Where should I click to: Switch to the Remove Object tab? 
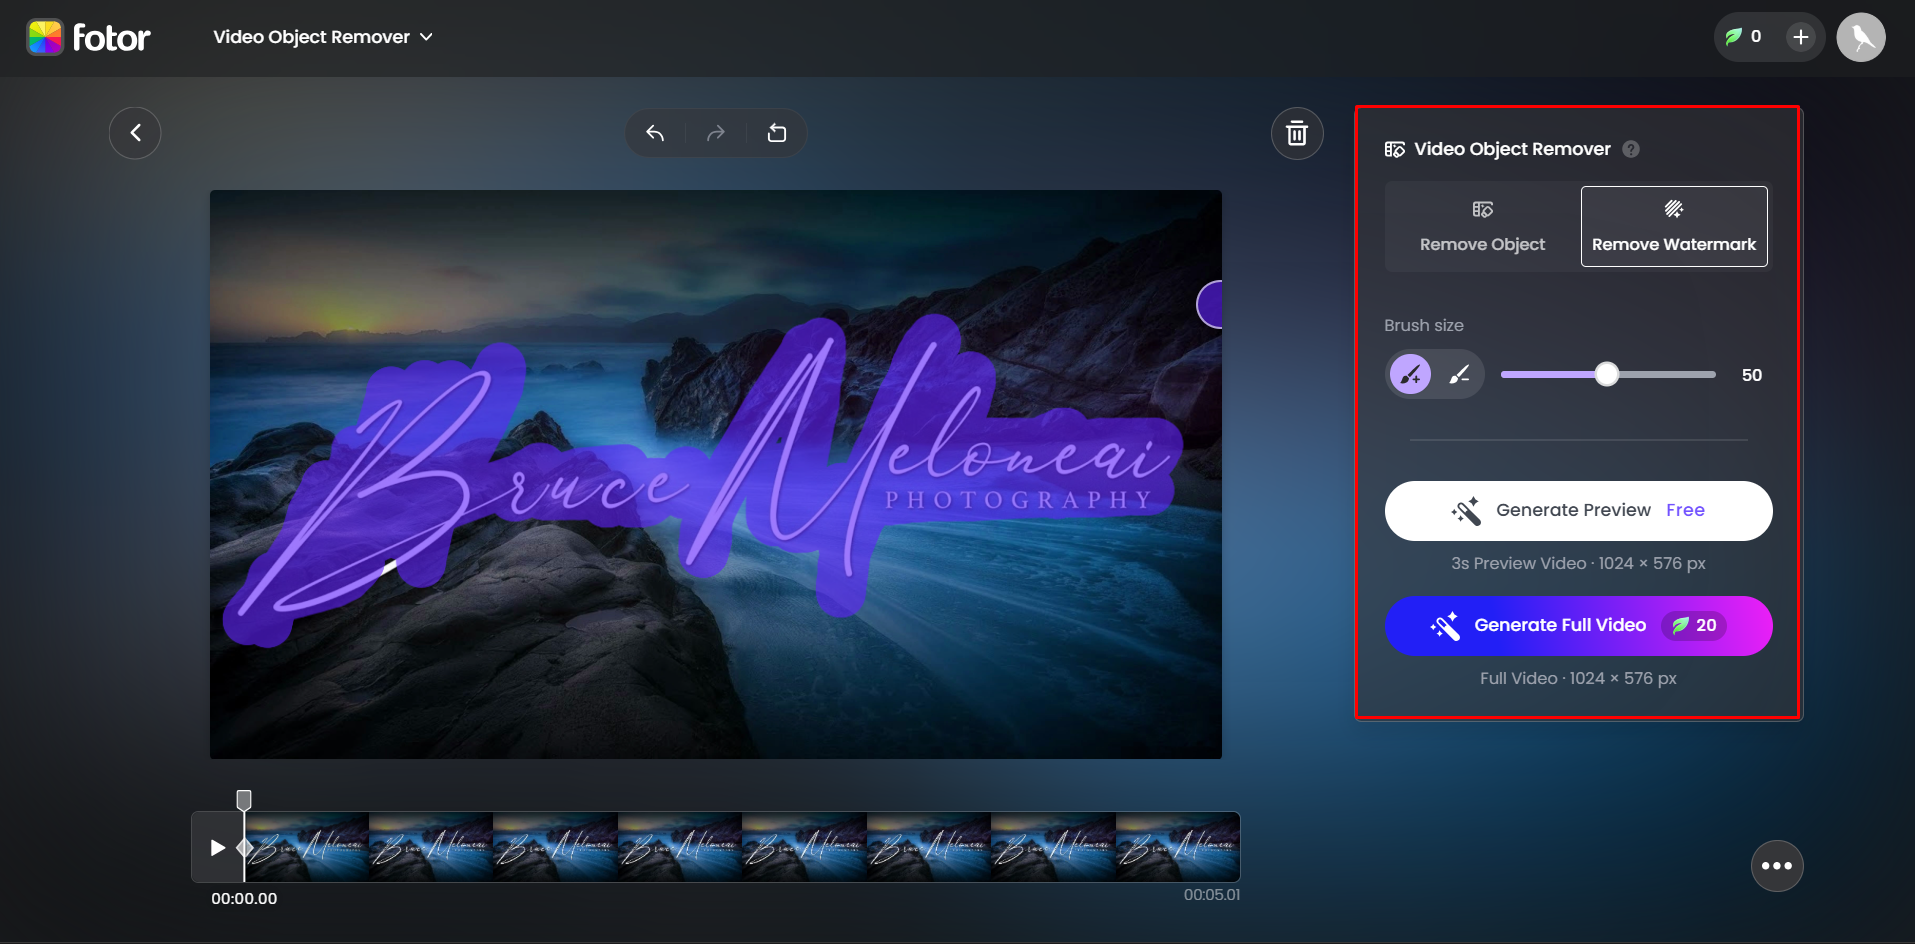click(1481, 226)
